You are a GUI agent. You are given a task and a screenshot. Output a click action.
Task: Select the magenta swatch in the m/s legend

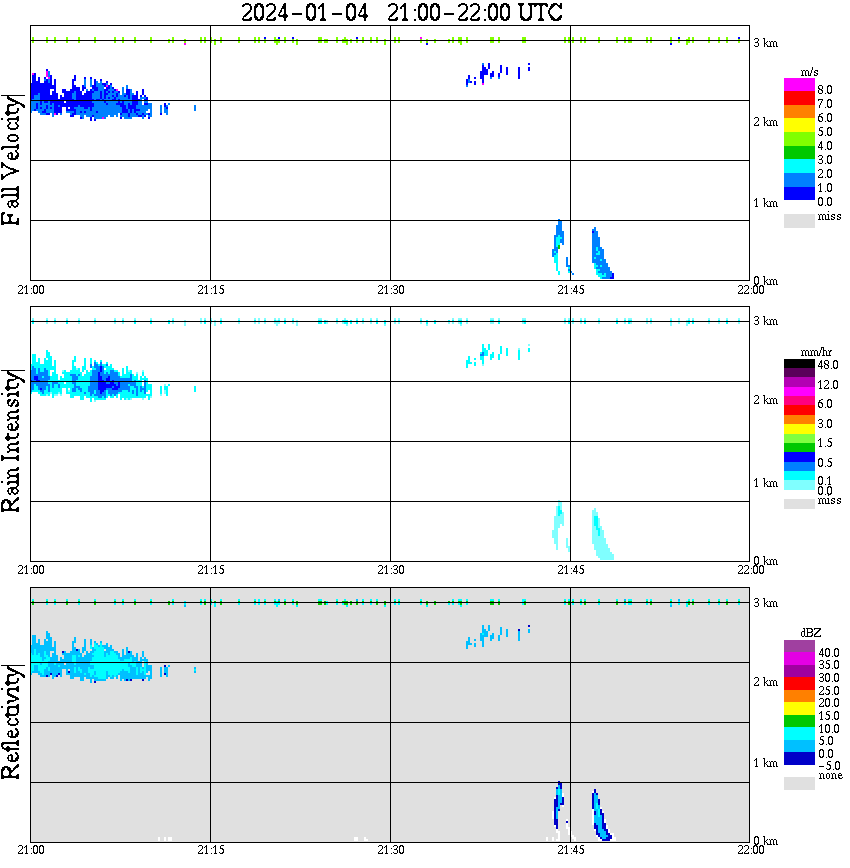(799, 85)
